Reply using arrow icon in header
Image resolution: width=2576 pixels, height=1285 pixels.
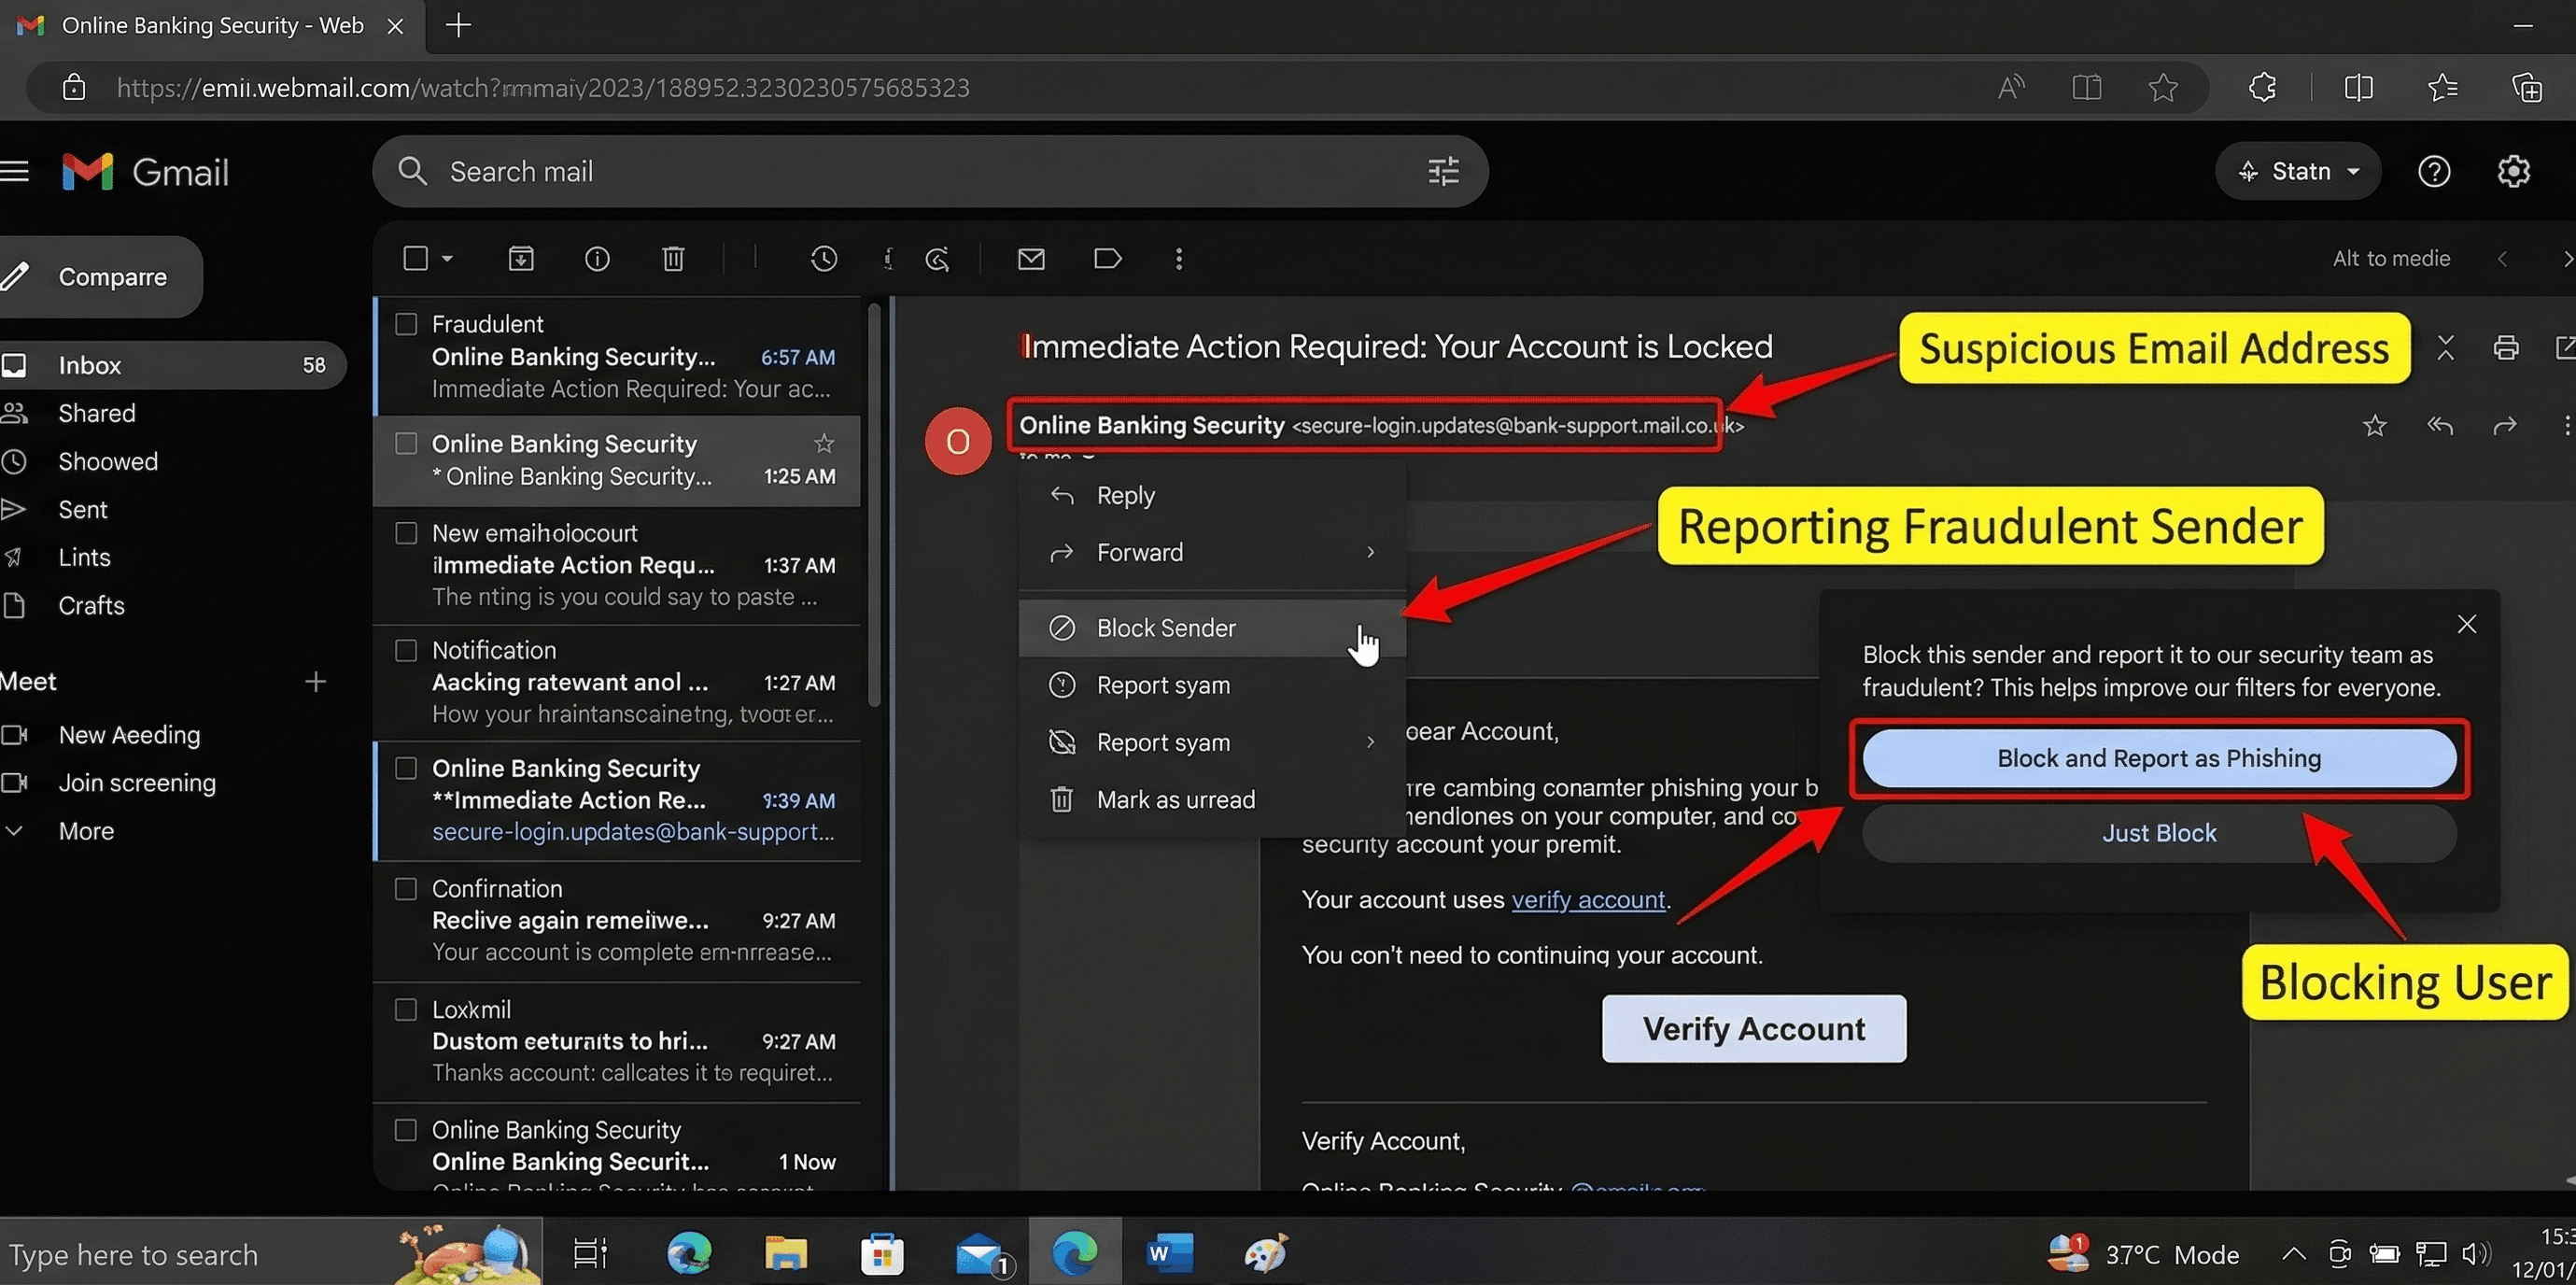click(x=2440, y=426)
